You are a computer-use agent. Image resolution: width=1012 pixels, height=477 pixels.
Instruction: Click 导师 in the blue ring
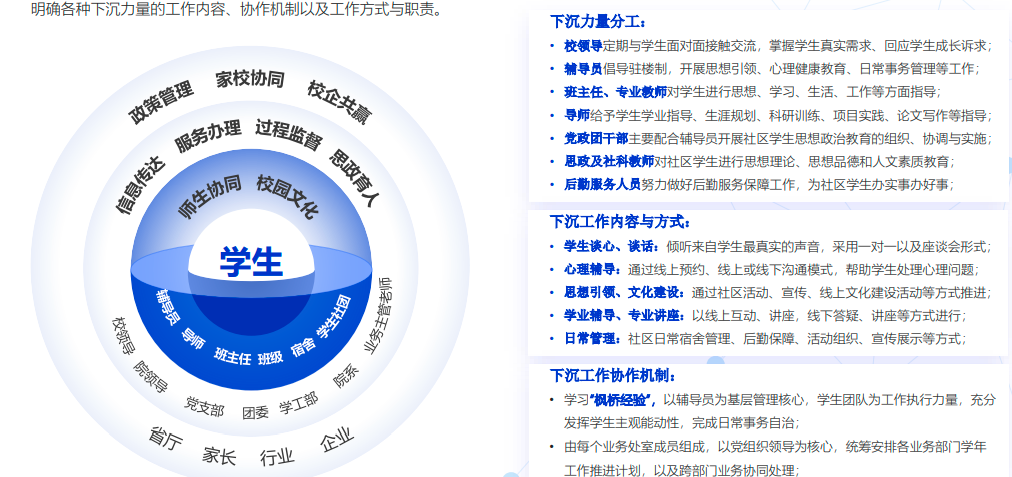[193, 338]
